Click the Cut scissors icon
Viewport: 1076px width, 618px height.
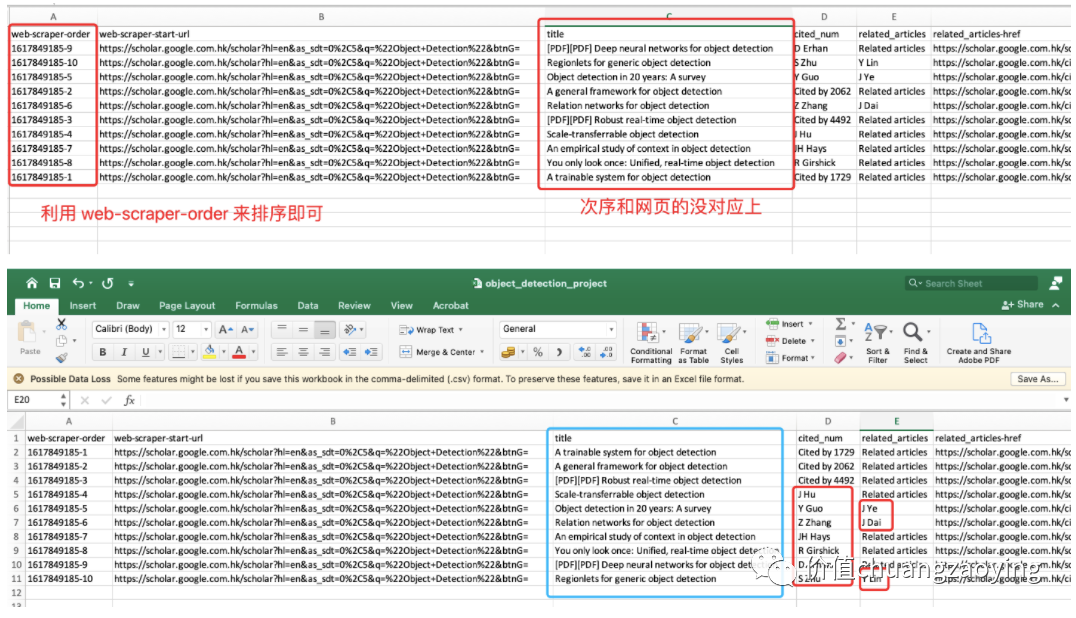tap(62, 323)
